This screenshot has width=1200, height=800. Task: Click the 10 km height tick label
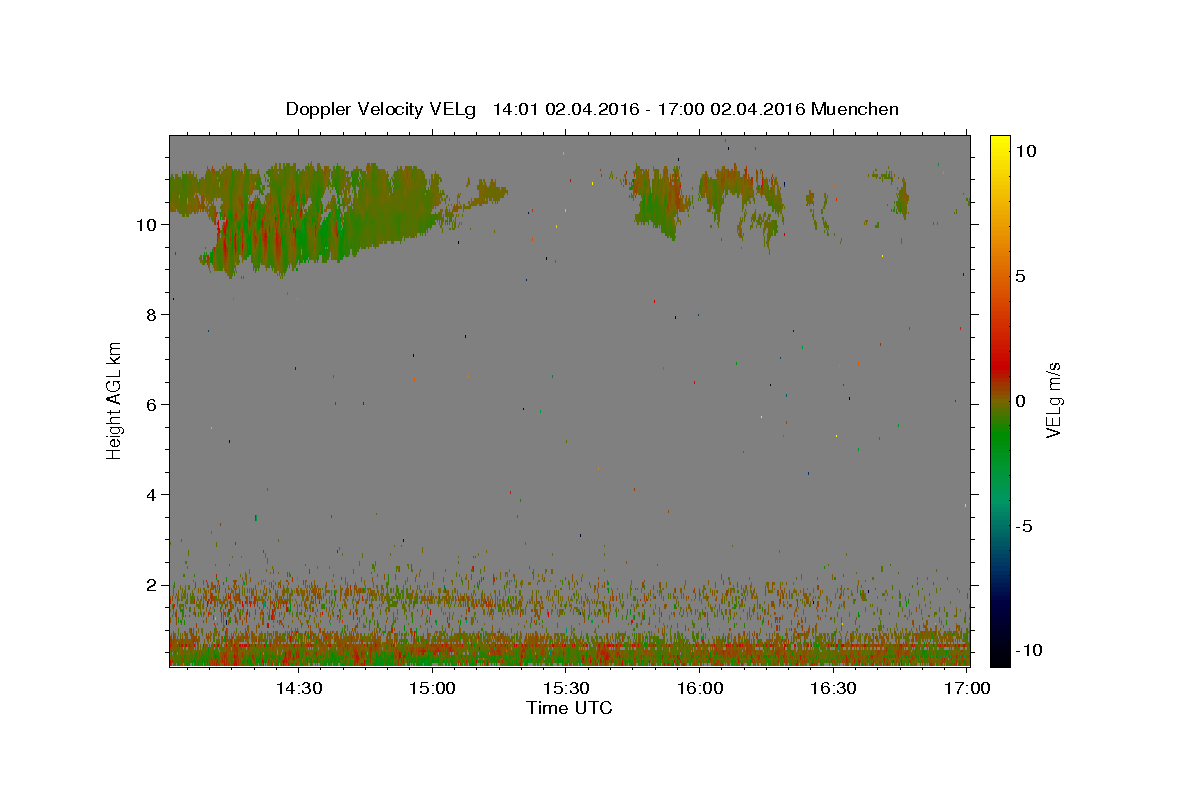(146, 224)
